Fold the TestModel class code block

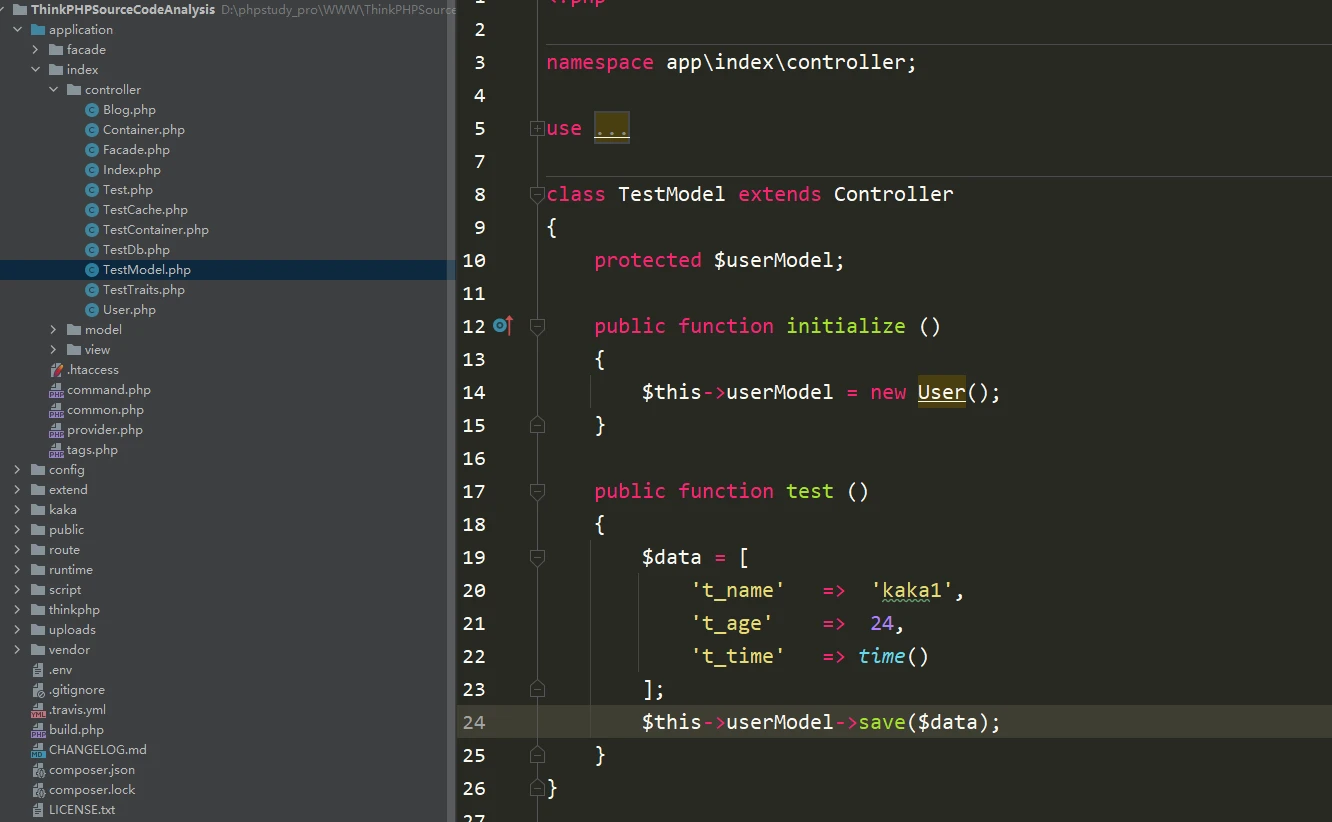point(537,195)
